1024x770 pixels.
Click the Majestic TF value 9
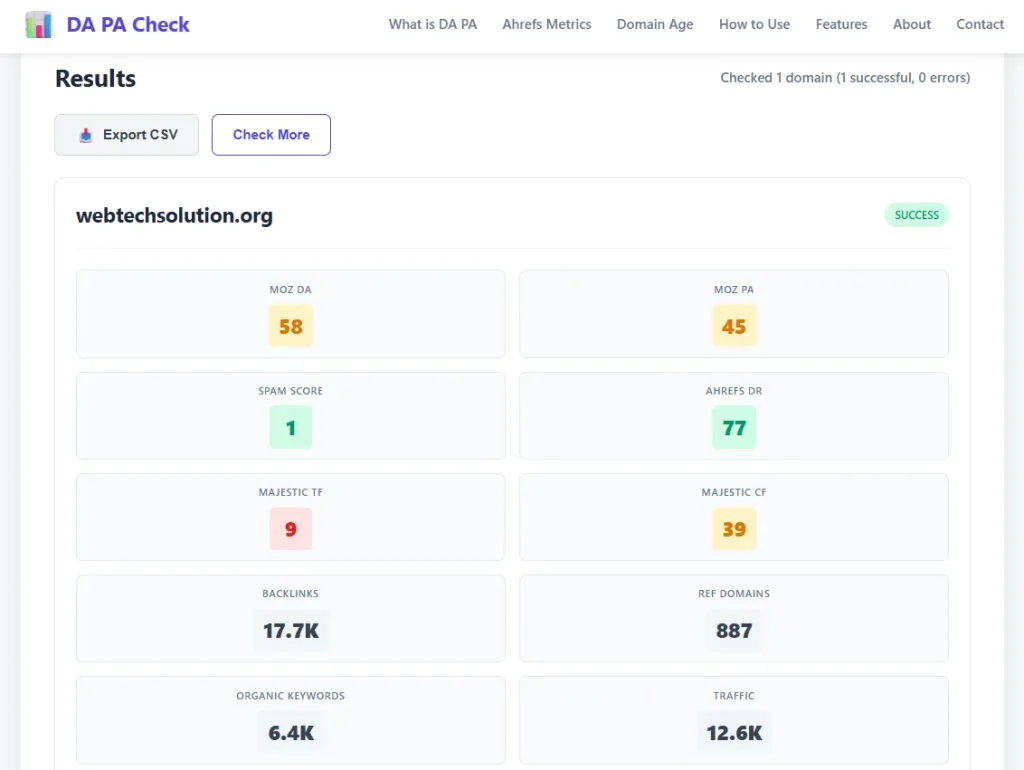pyautogui.click(x=291, y=528)
